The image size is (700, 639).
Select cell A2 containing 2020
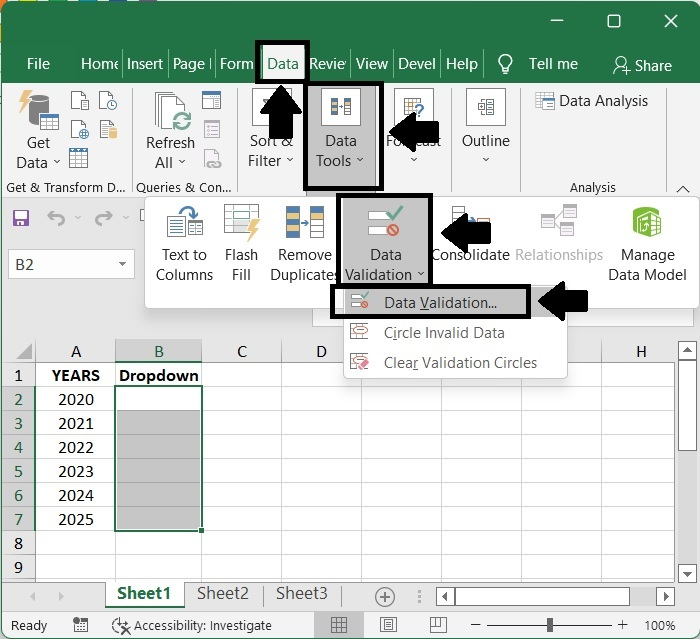point(75,399)
